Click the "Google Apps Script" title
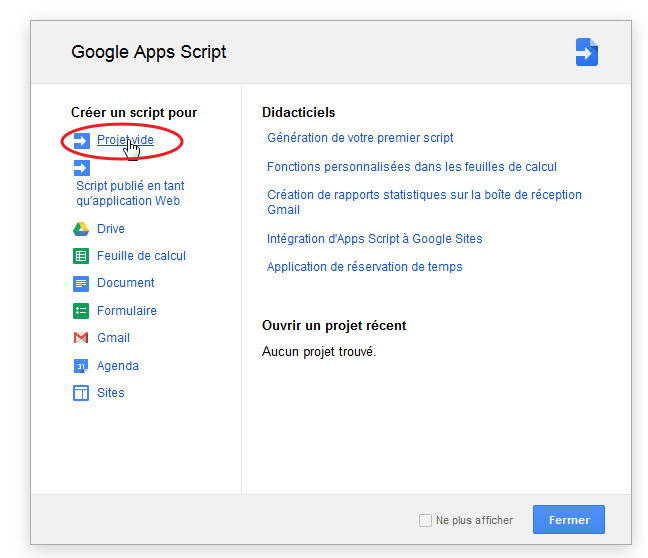This screenshot has width=648, height=558. pyautogui.click(x=149, y=52)
